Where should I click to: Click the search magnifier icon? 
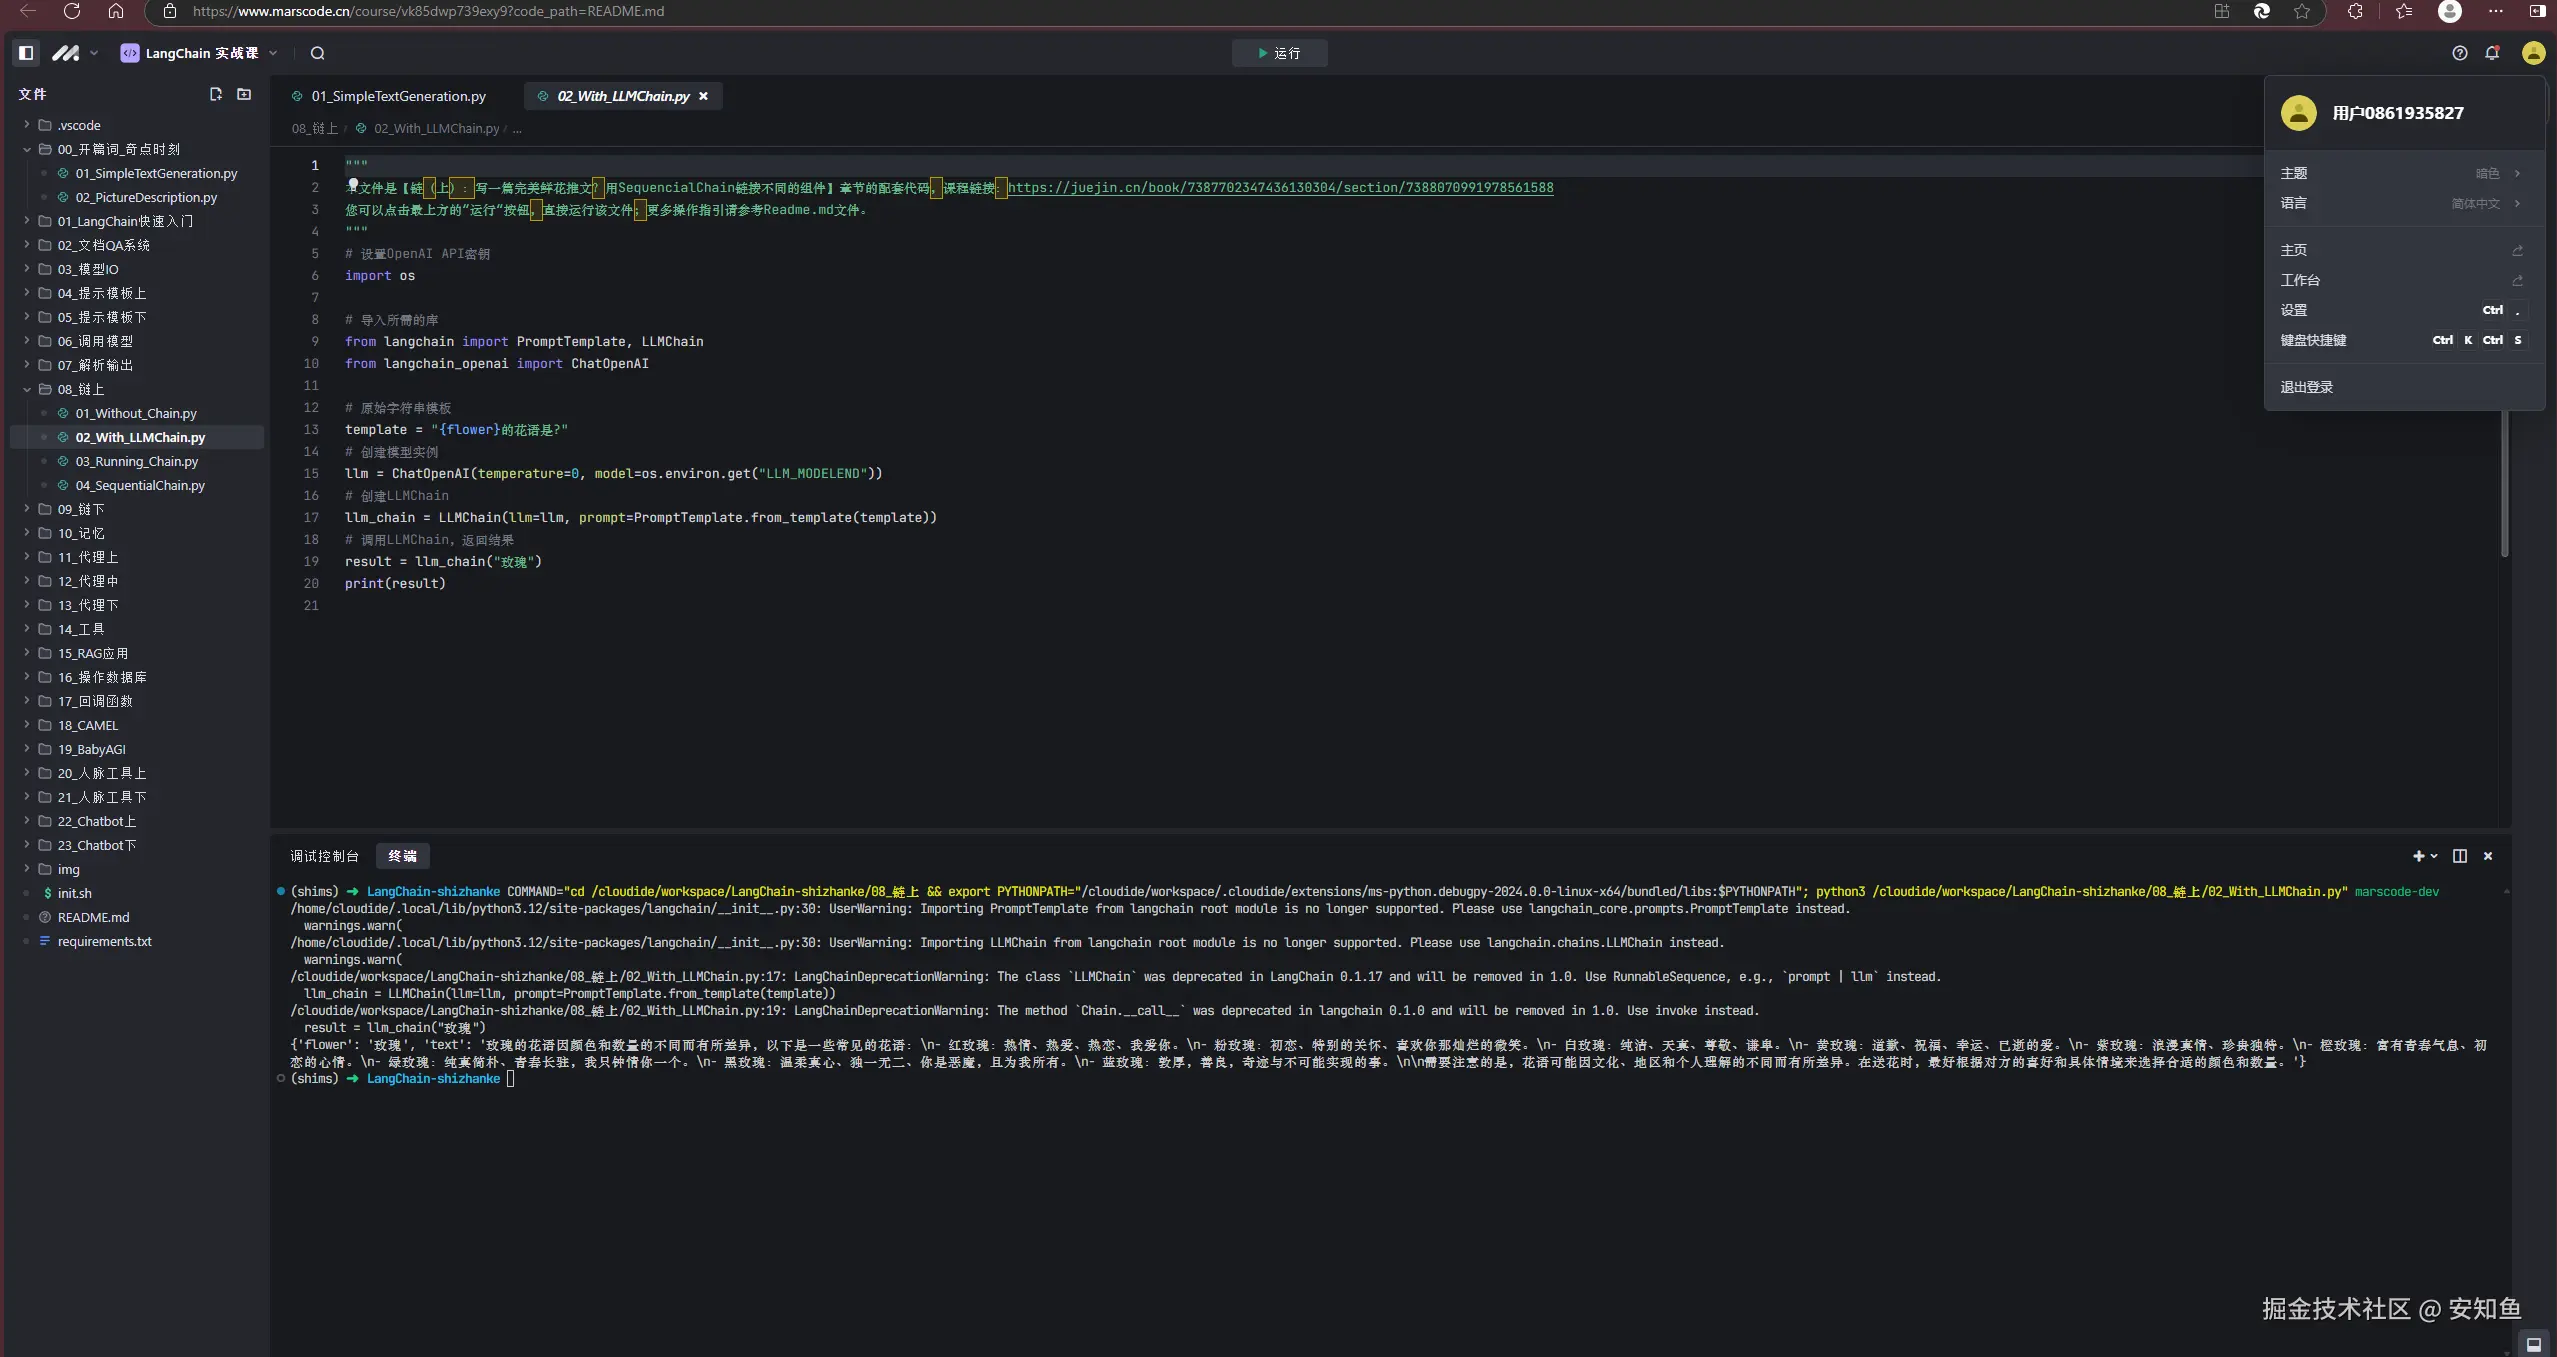[x=318, y=53]
